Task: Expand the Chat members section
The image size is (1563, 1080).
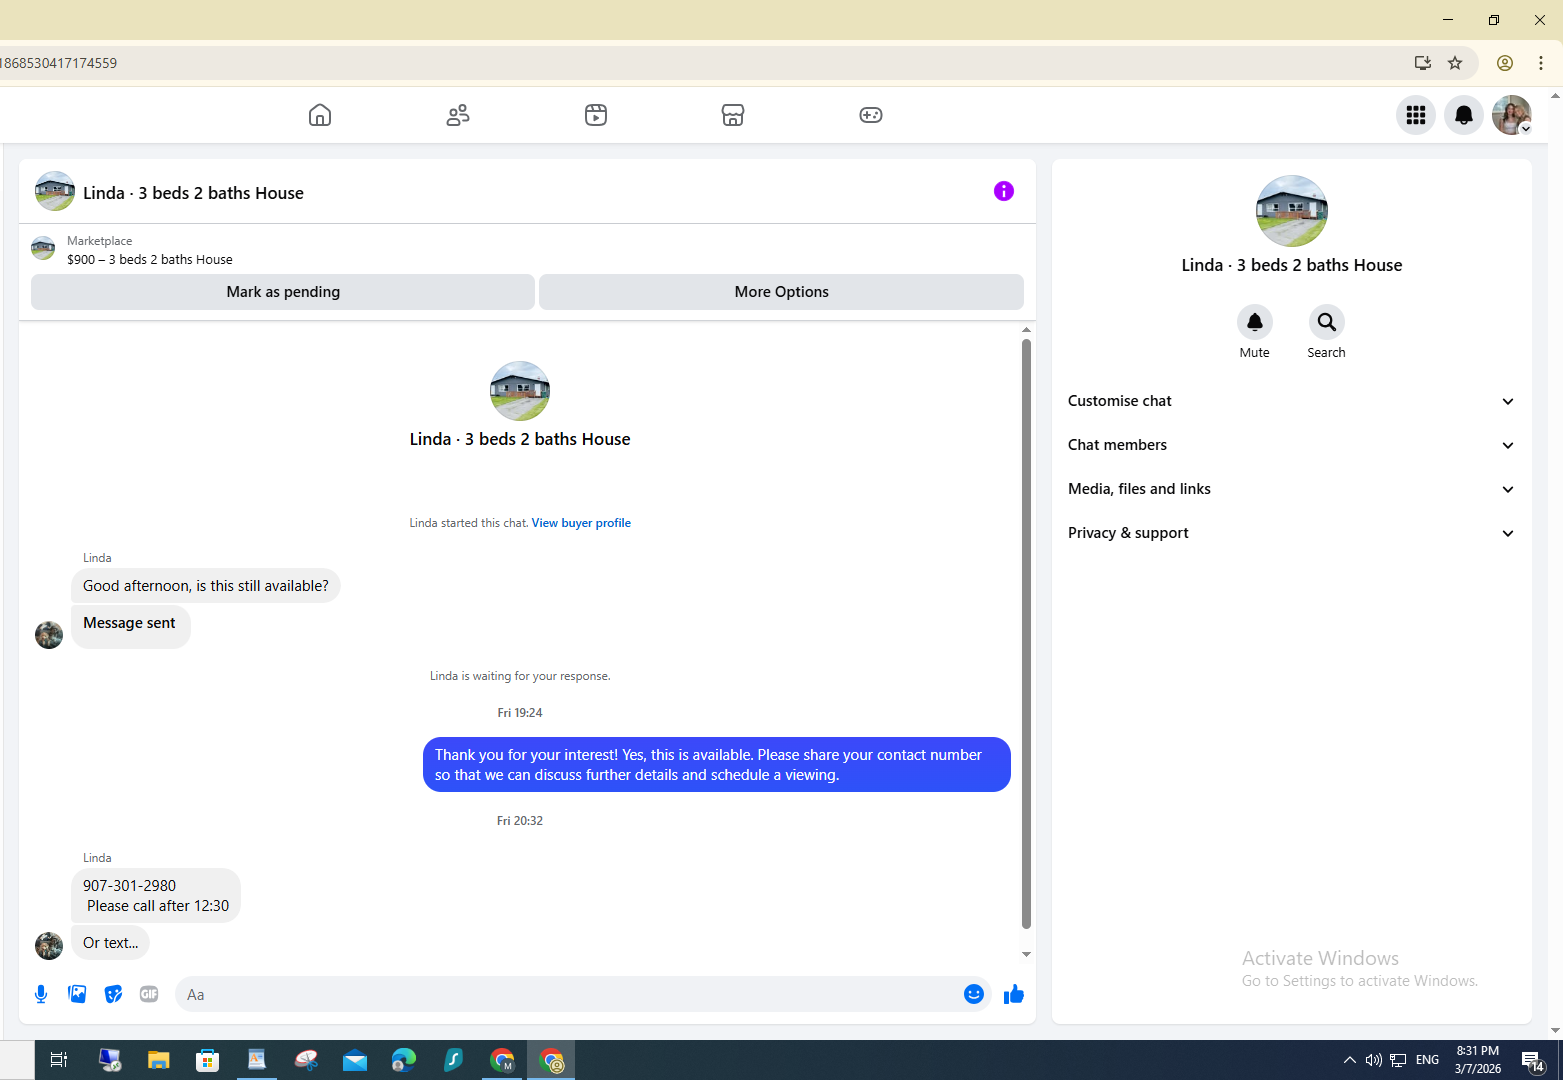Action: [x=1291, y=445]
